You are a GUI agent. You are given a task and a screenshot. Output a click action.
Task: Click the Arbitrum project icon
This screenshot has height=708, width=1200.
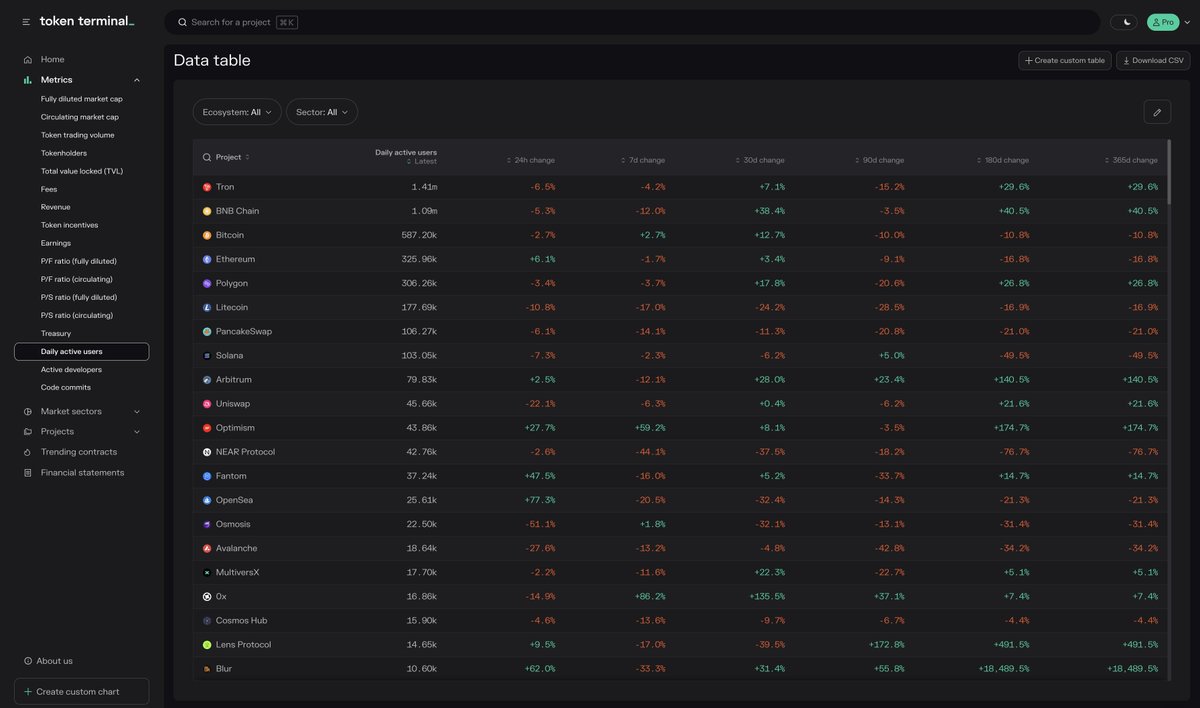207,380
